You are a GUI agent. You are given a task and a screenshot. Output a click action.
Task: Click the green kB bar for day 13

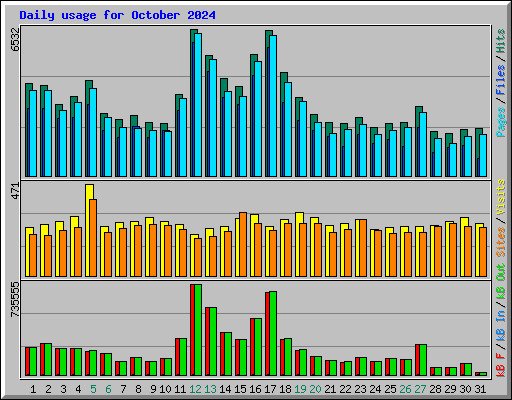click(213, 342)
